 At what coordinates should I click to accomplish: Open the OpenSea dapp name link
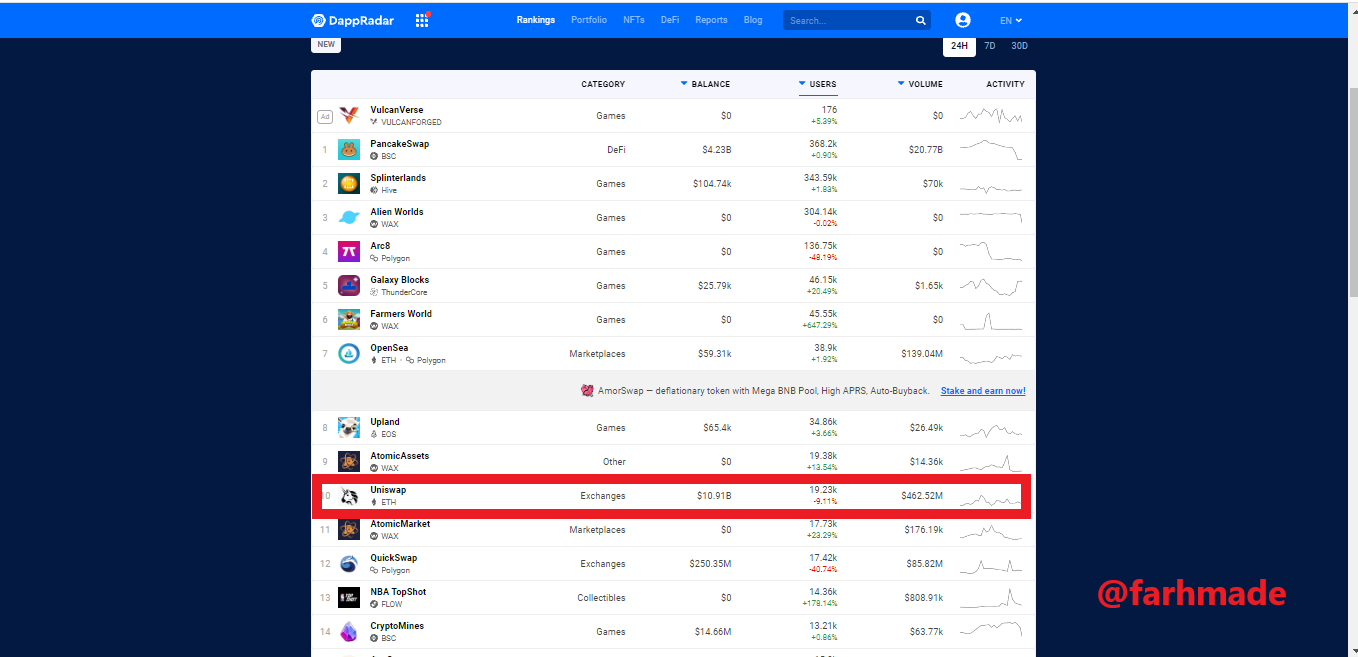coord(389,348)
